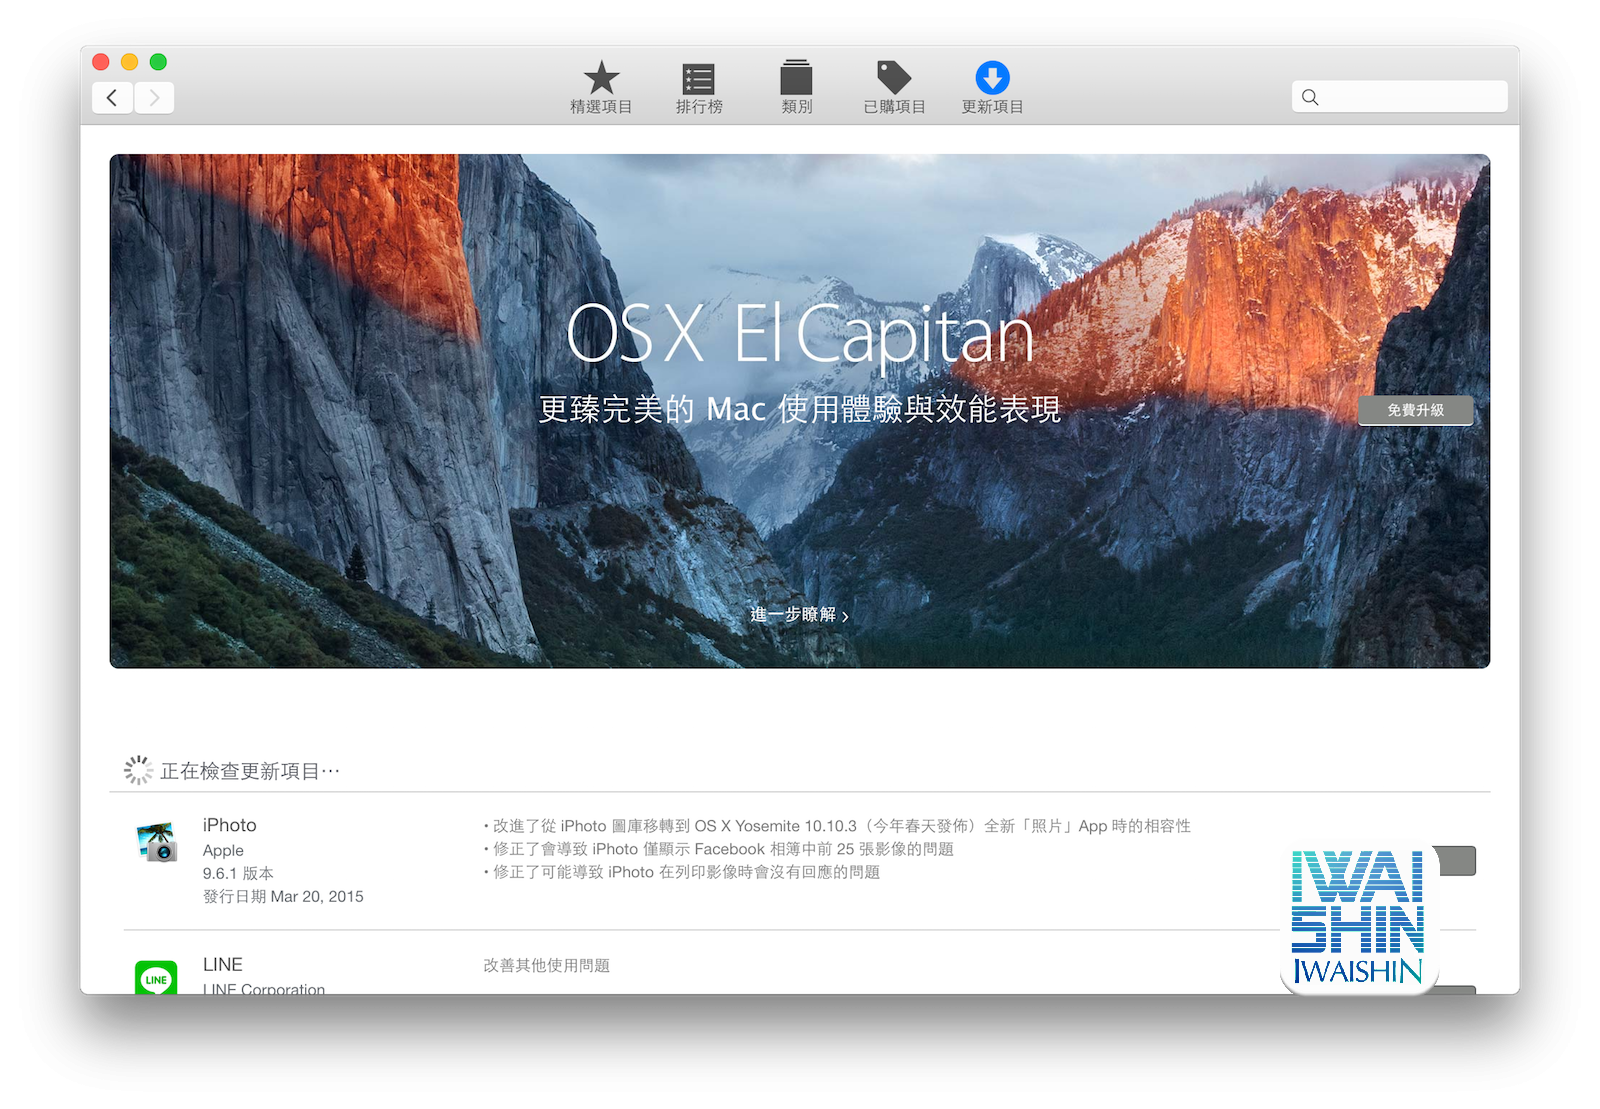The height and width of the screenshot is (1109, 1600).
Task: Open the LINE app name
Action: pos(222,964)
